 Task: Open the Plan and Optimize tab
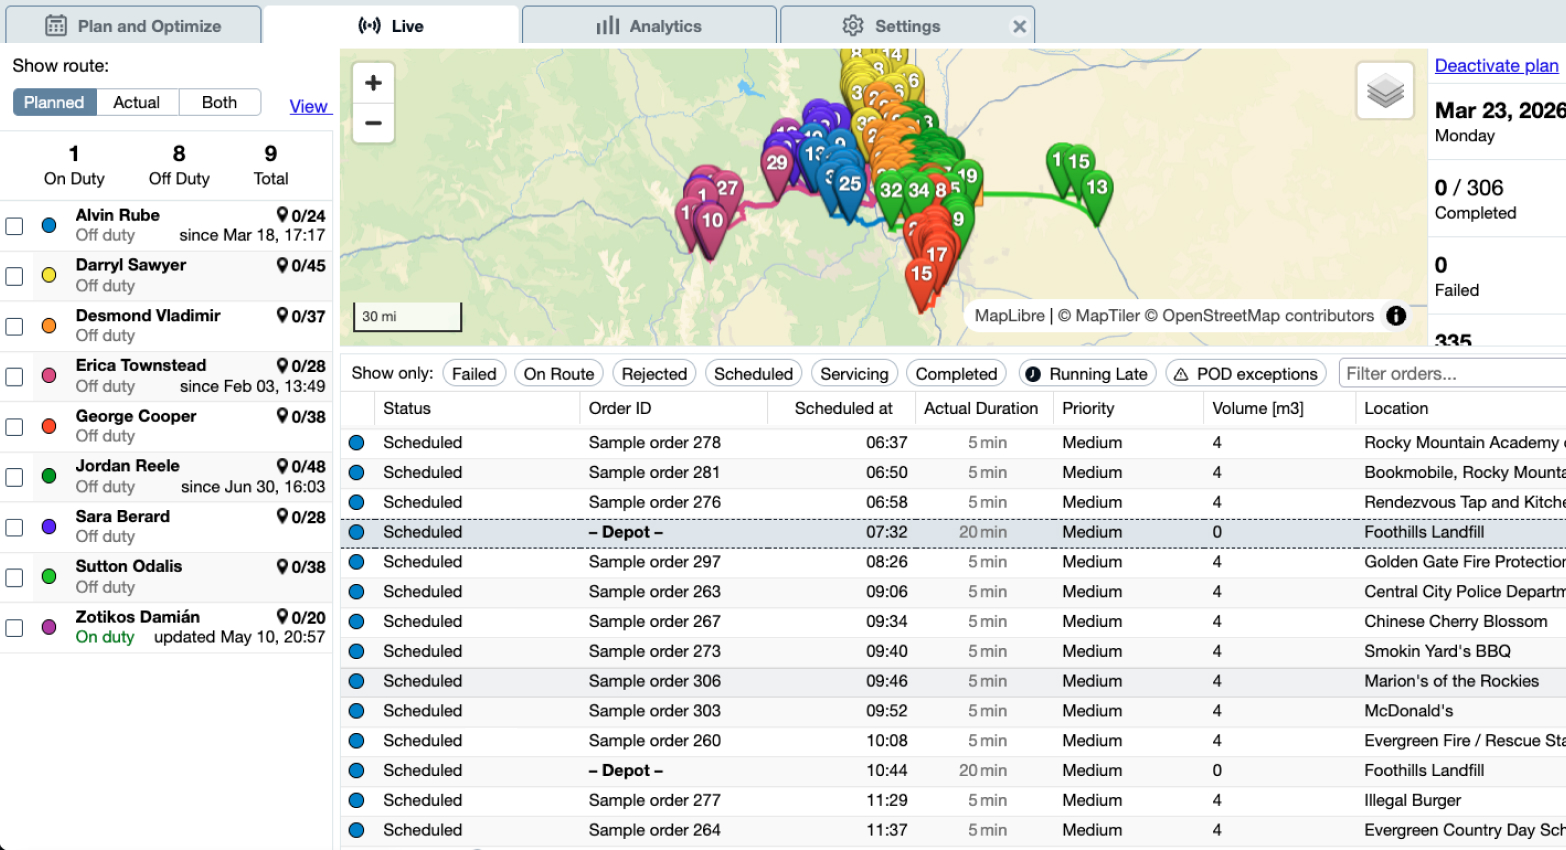134,26
